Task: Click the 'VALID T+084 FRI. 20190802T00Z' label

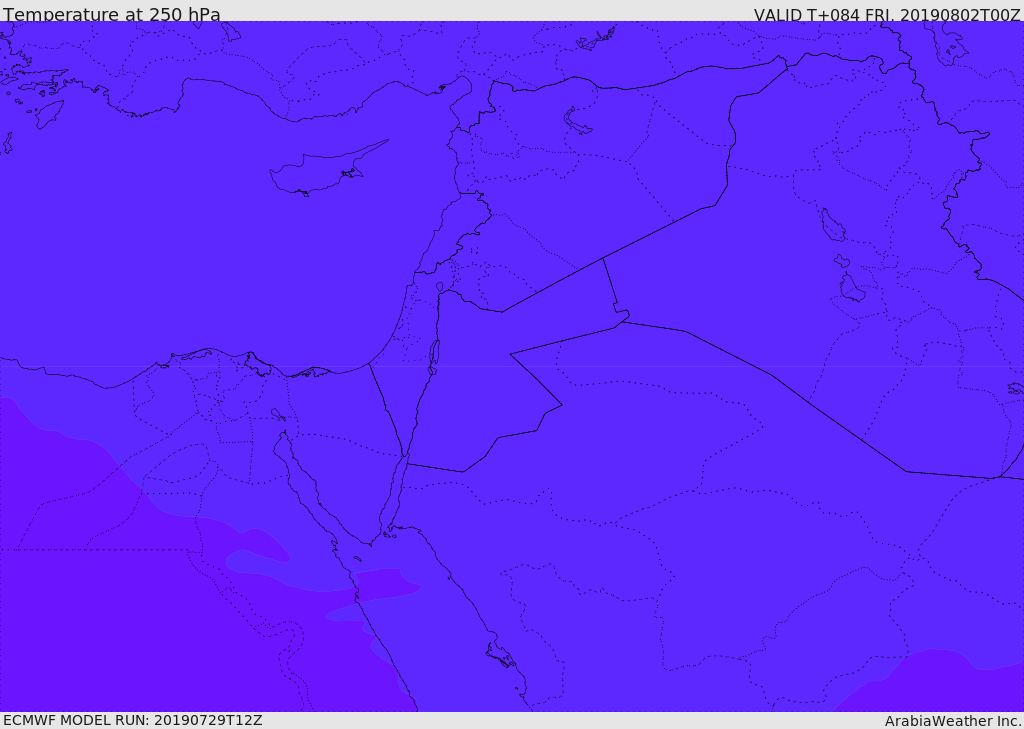Action: click(887, 14)
